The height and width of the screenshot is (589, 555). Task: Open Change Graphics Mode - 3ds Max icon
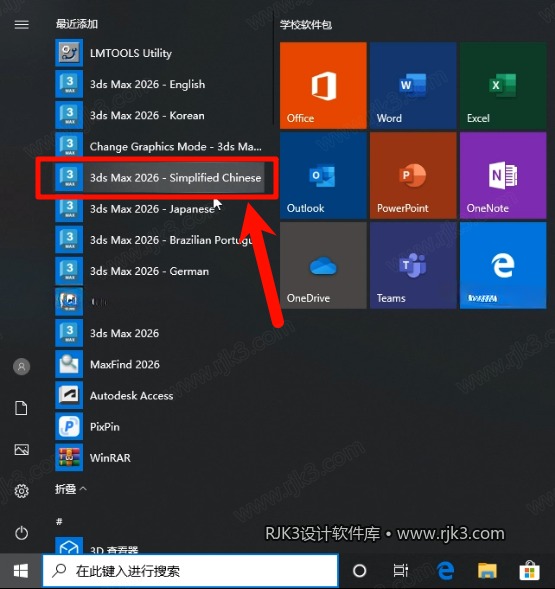(69, 146)
